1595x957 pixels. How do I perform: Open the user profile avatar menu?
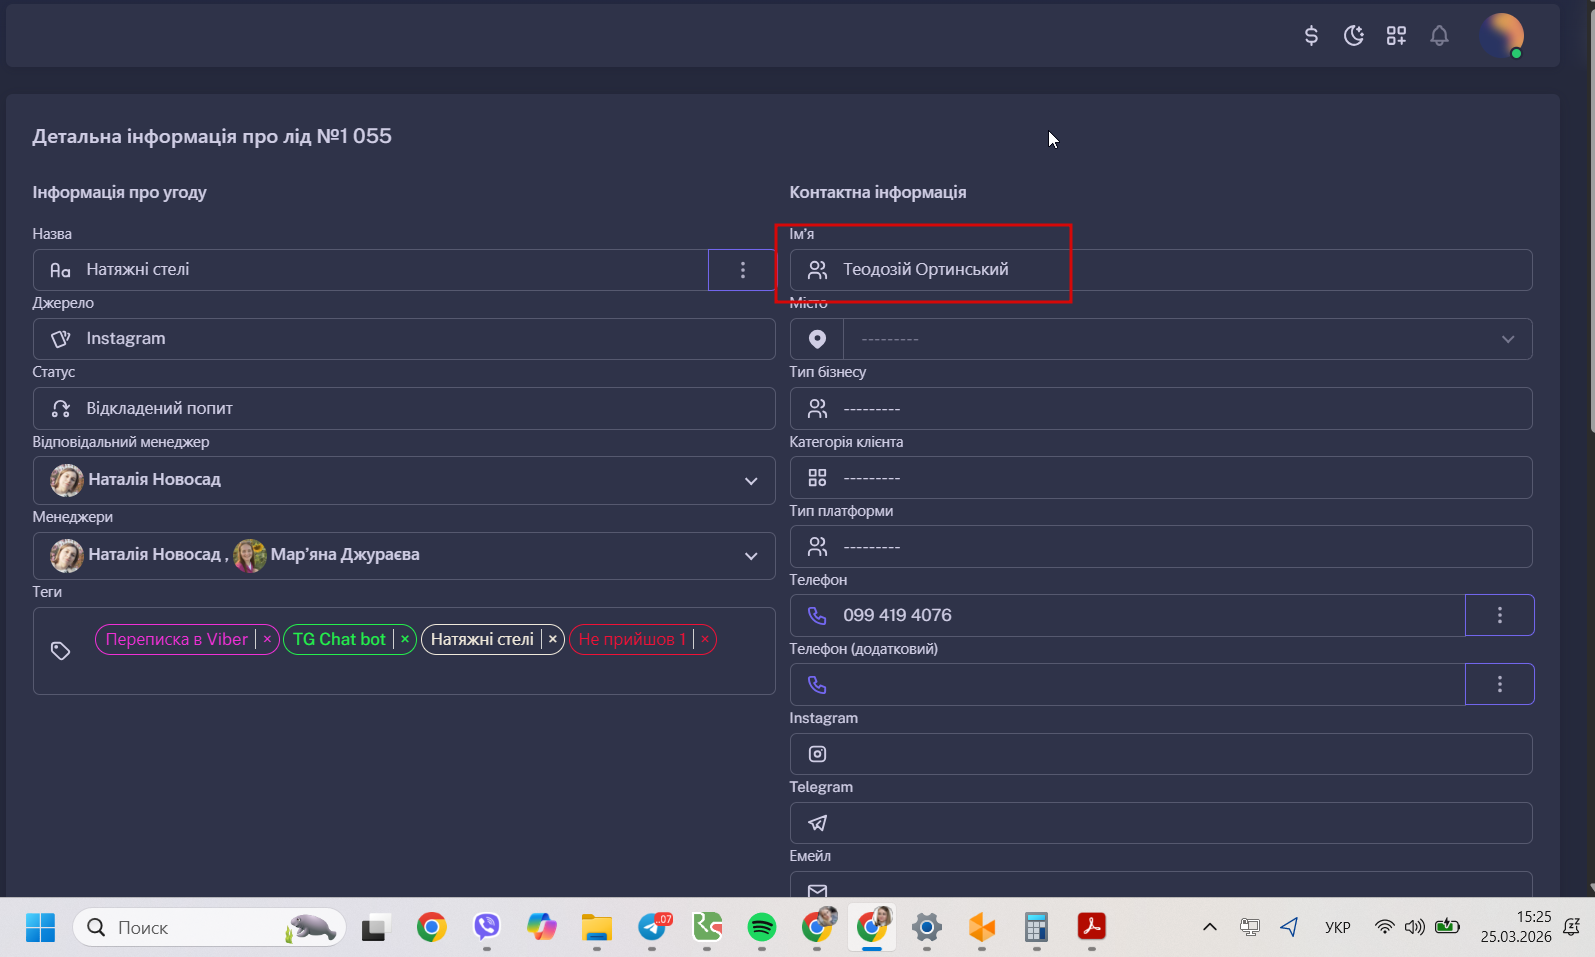(1502, 36)
